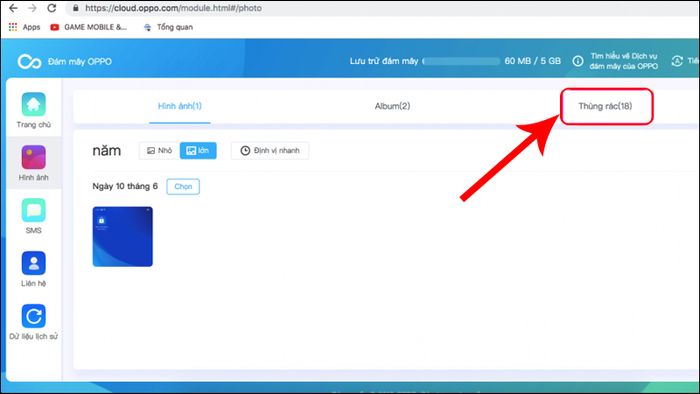Open Dữ liệu lịch sử history icon

click(33, 316)
